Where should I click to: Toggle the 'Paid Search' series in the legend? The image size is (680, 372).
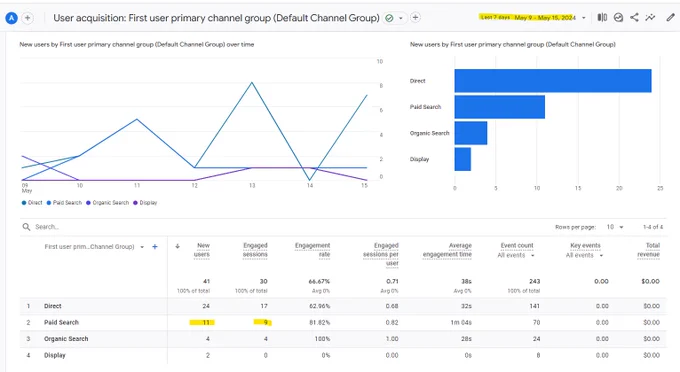(64, 202)
